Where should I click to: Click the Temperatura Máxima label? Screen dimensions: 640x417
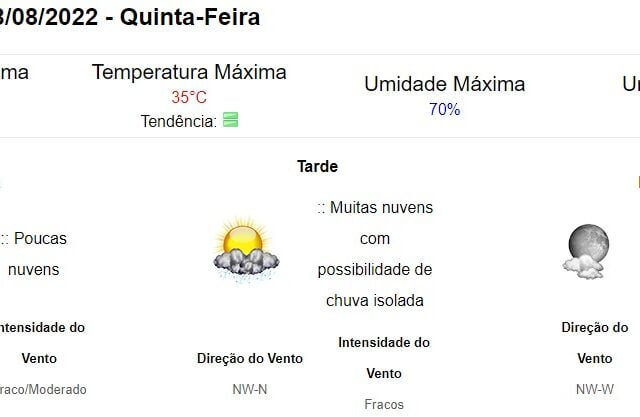tap(189, 72)
